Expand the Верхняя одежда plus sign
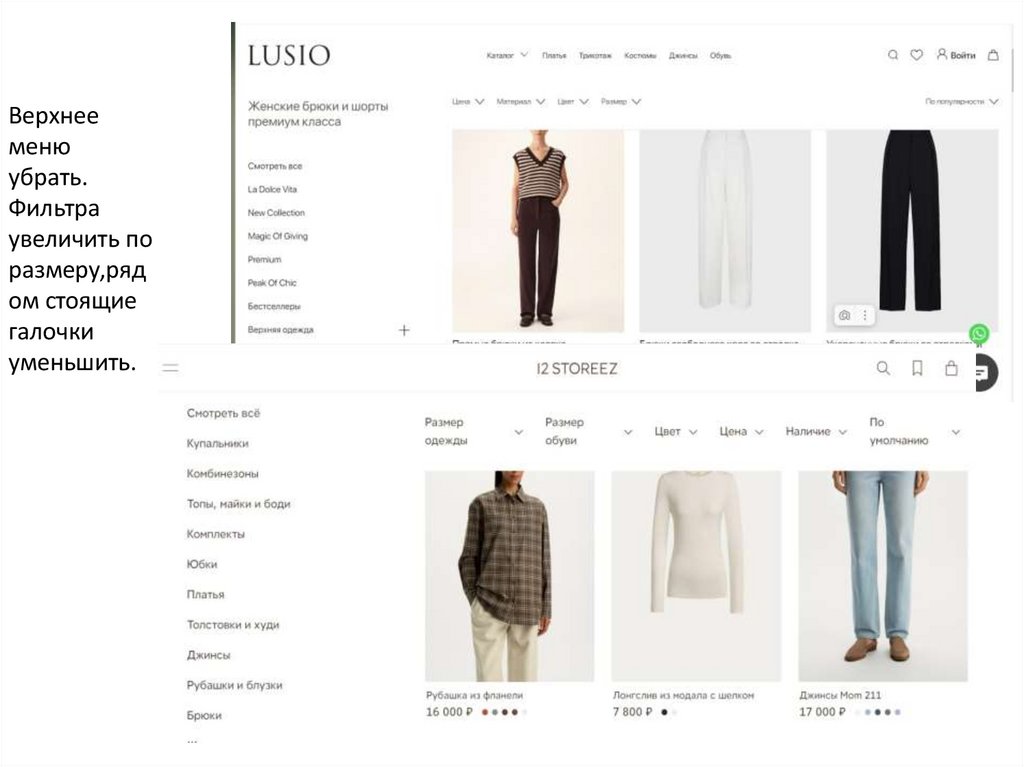The height and width of the screenshot is (767, 1024). 404,331
